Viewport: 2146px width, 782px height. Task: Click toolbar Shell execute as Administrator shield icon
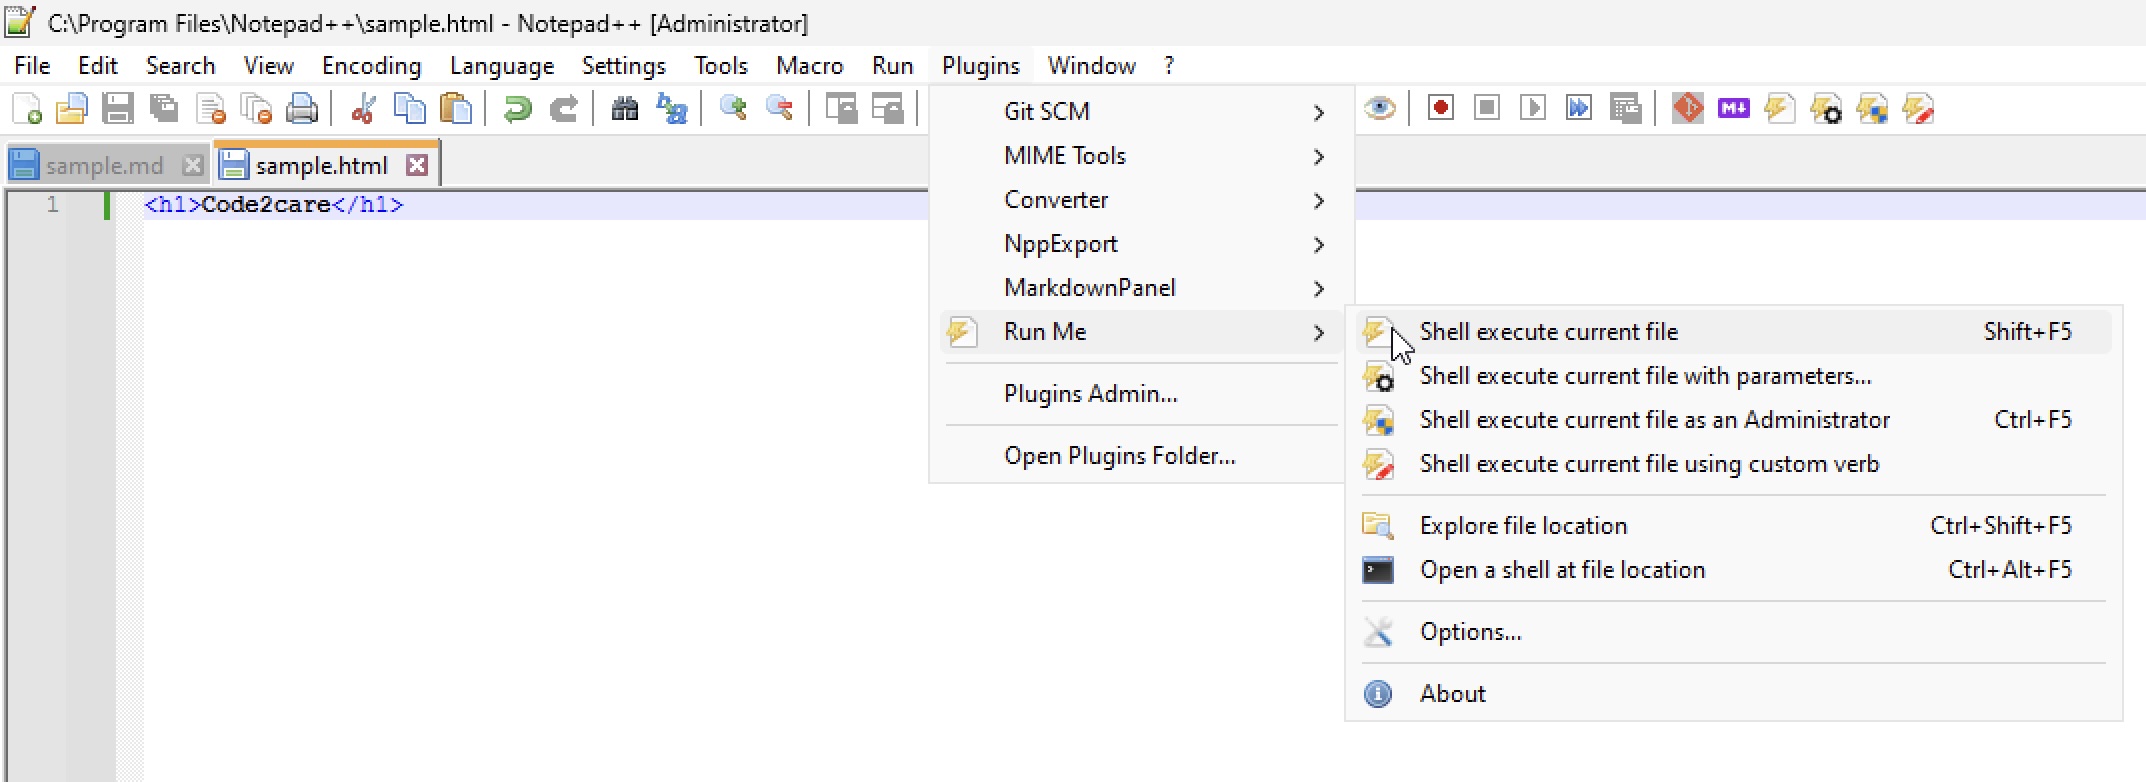click(1872, 108)
